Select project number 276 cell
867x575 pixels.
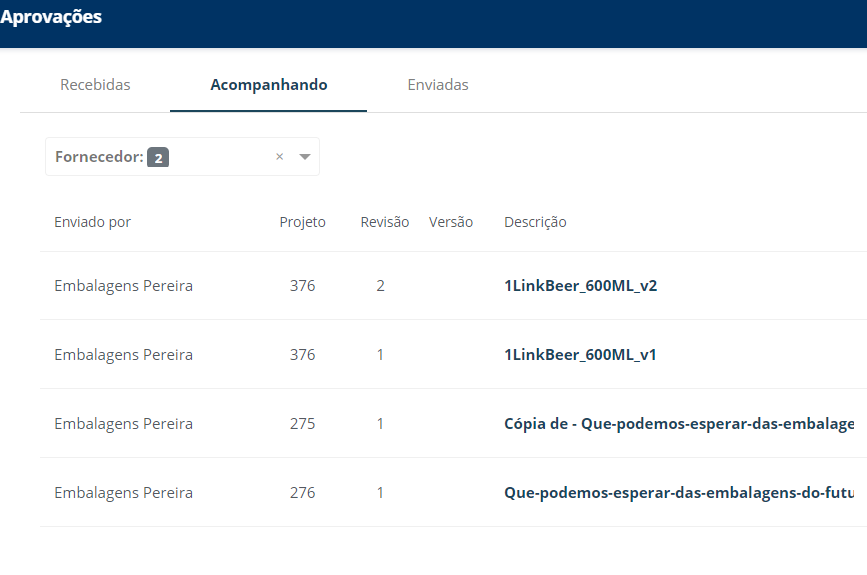302,493
